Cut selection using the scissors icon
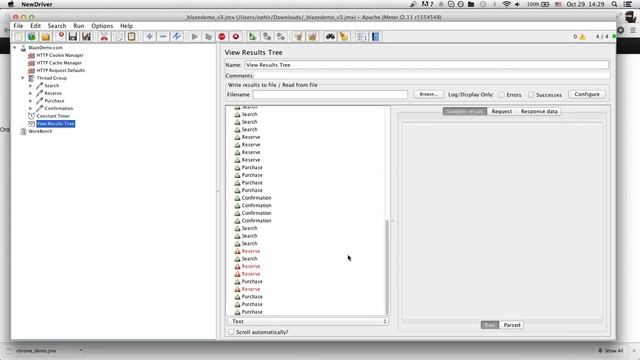640x360 pixels. (104, 37)
